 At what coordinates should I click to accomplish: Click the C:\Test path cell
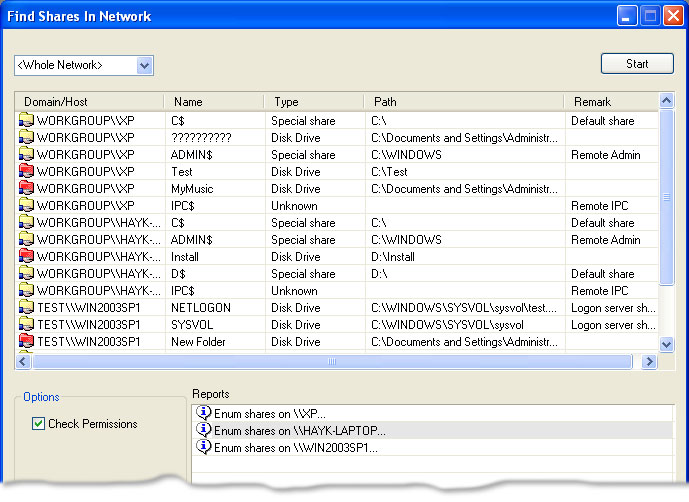coord(389,171)
